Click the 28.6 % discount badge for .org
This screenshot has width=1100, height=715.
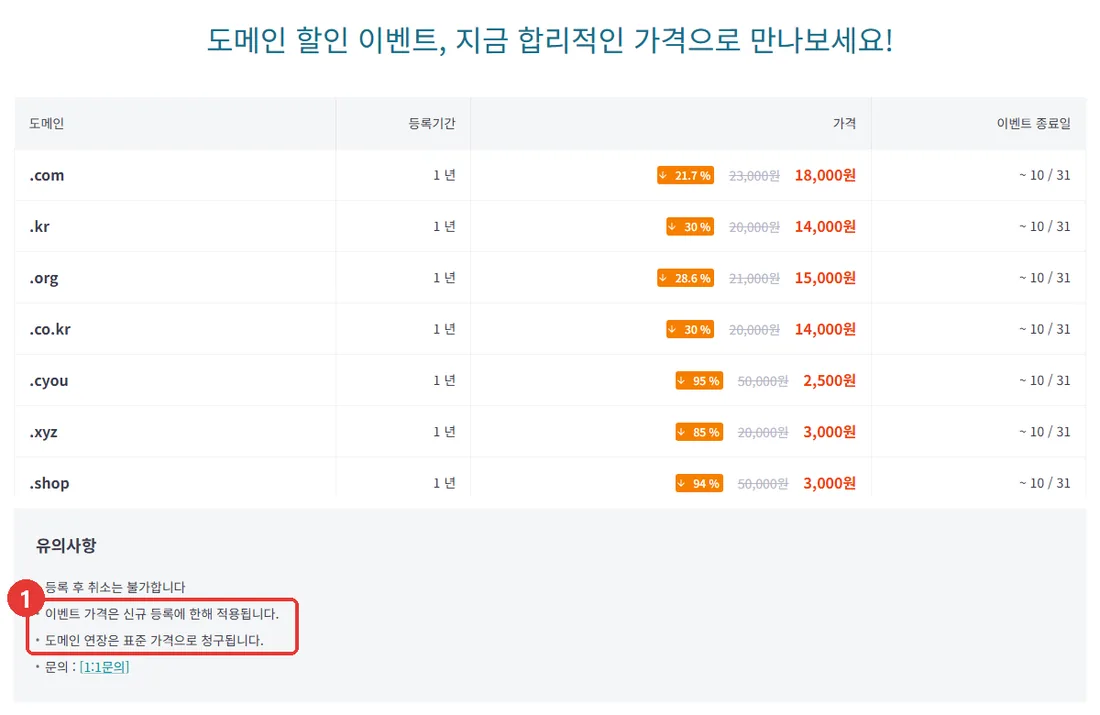(685, 278)
